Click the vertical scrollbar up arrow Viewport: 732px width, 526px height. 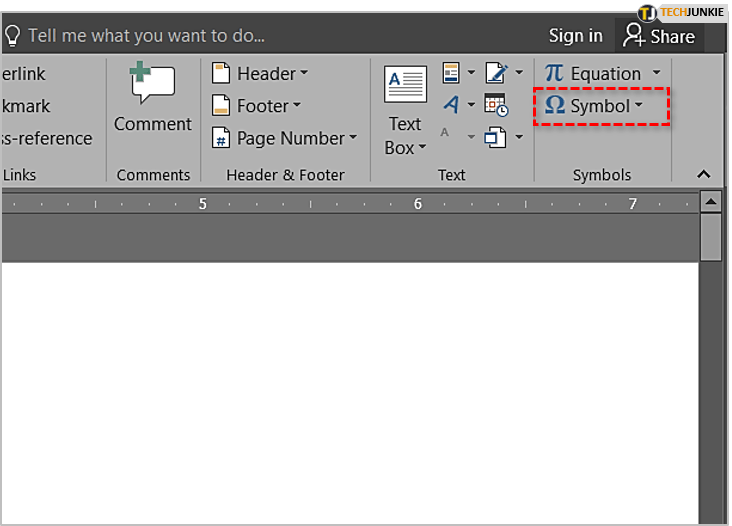click(x=711, y=202)
